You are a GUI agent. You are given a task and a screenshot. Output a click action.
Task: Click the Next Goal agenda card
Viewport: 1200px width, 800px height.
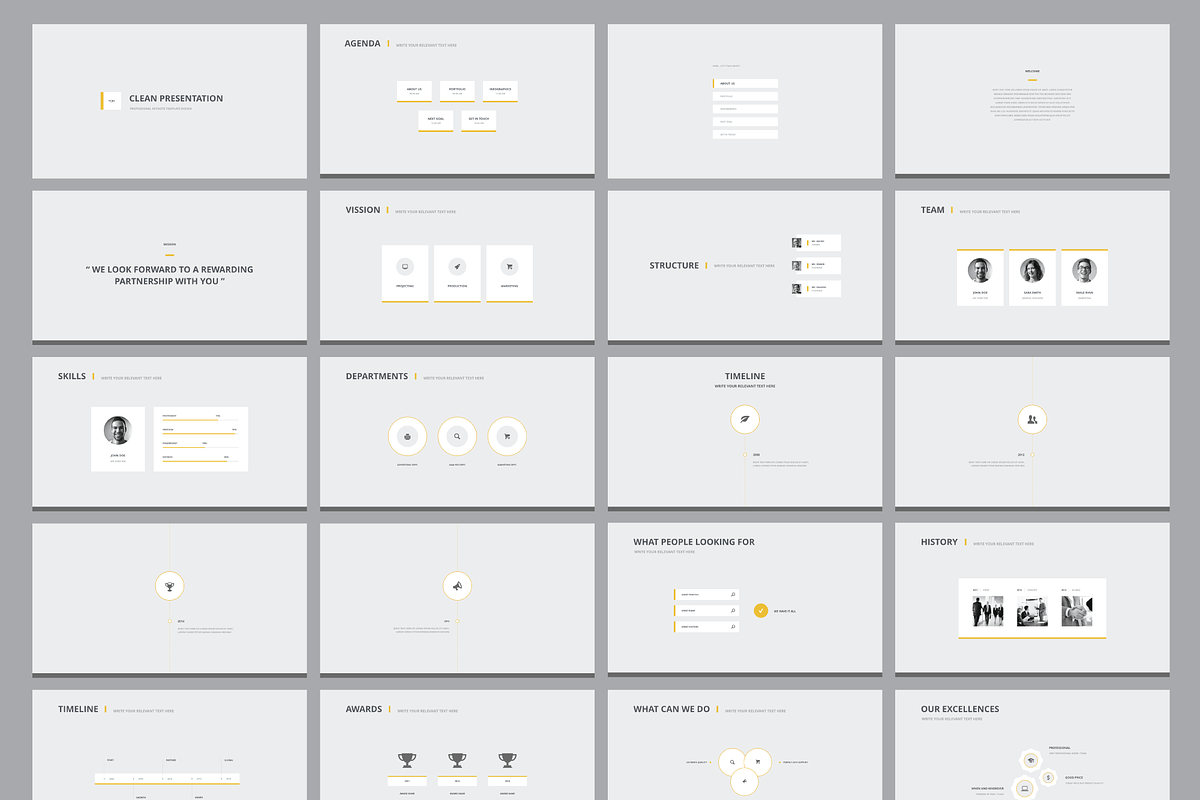pos(436,121)
